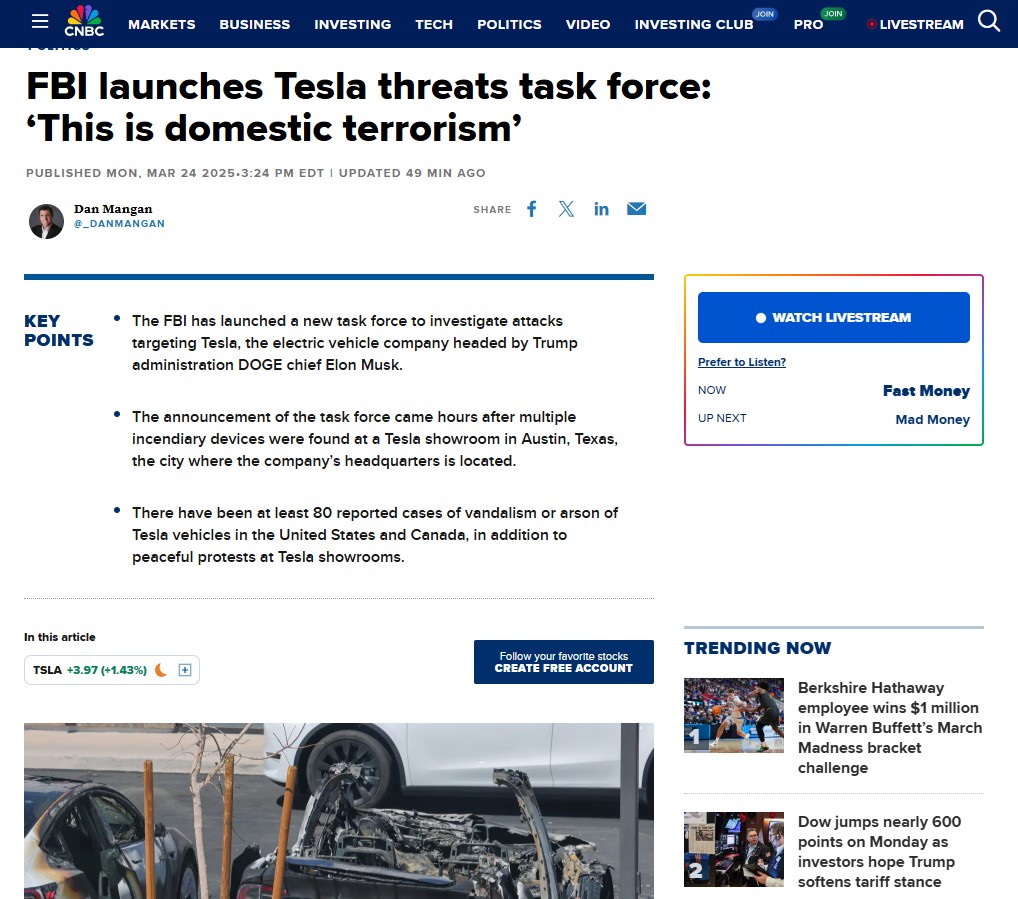This screenshot has width=1018, height=899.
Task: Click the Watch Livestream button
Action: [x=834, y=317]
